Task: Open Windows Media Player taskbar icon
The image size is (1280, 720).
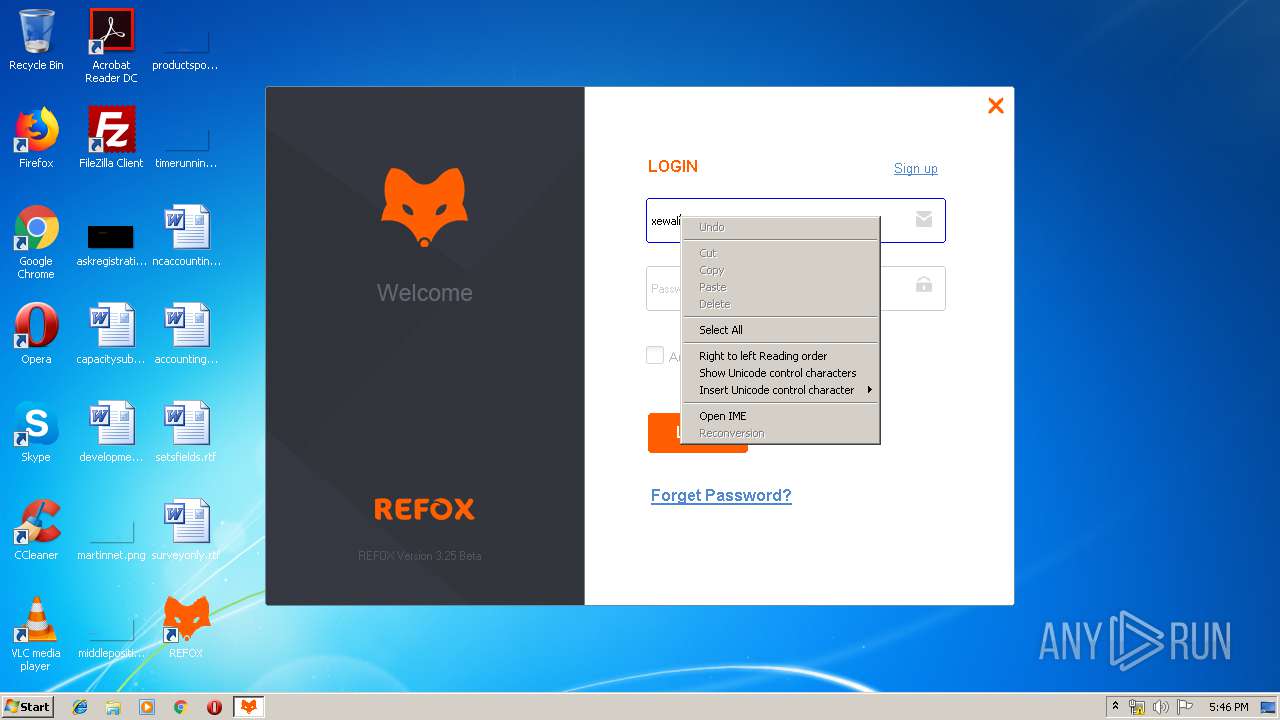Action: click(147, 707)
